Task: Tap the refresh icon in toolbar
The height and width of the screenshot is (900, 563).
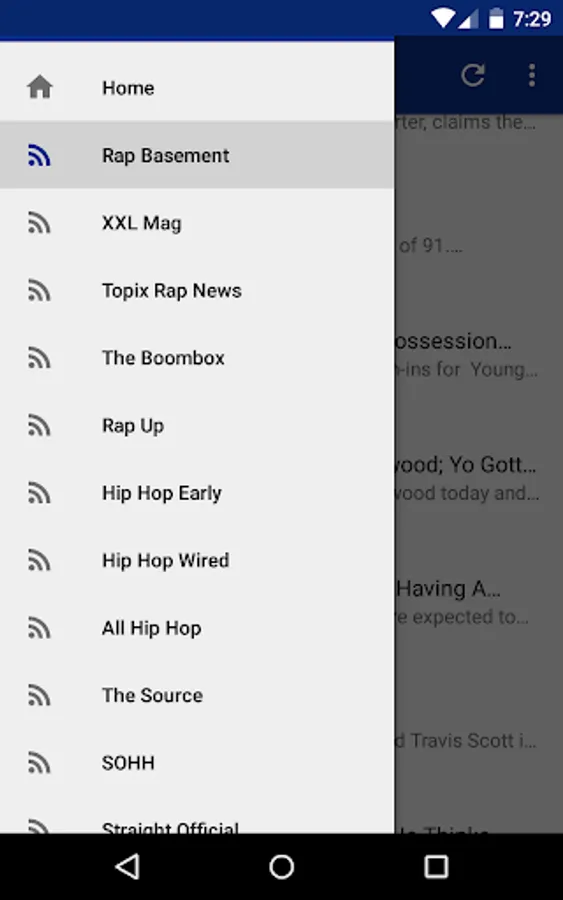Action: tap(473, 75)
